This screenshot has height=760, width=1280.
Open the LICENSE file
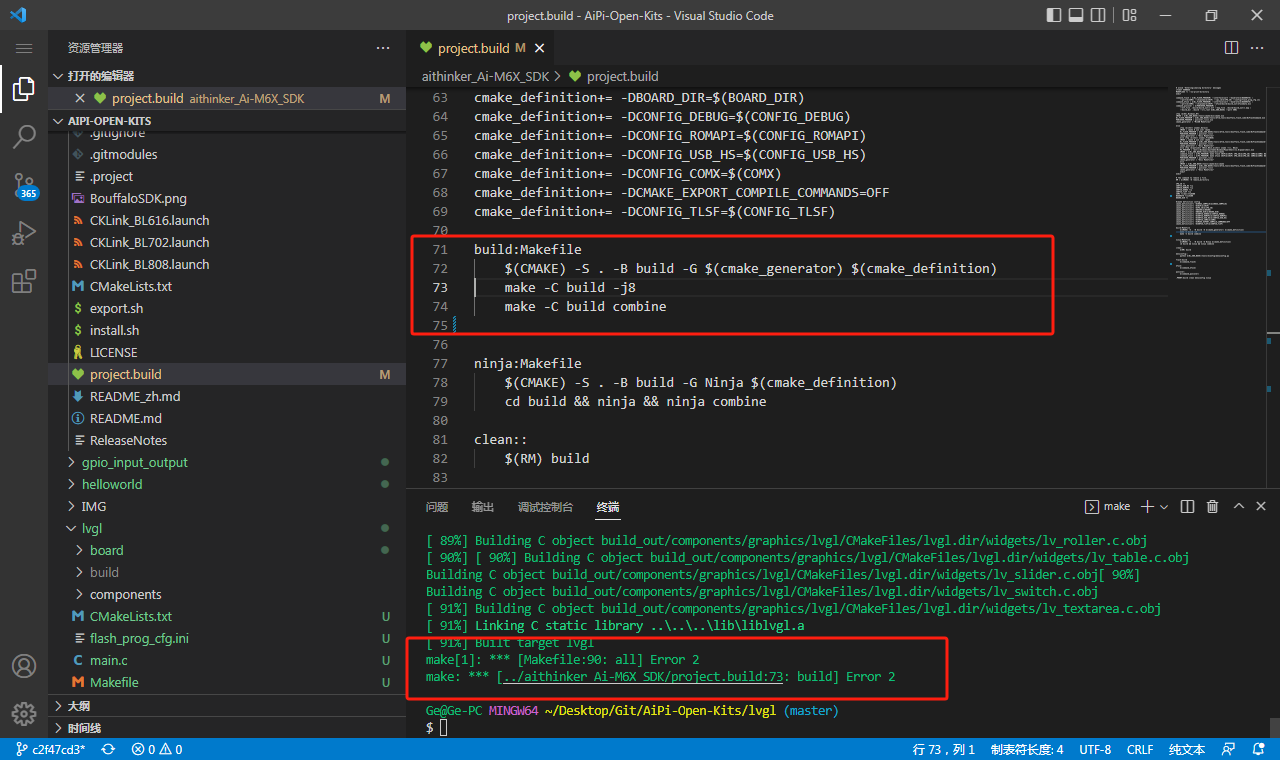[x=227, y=352]
